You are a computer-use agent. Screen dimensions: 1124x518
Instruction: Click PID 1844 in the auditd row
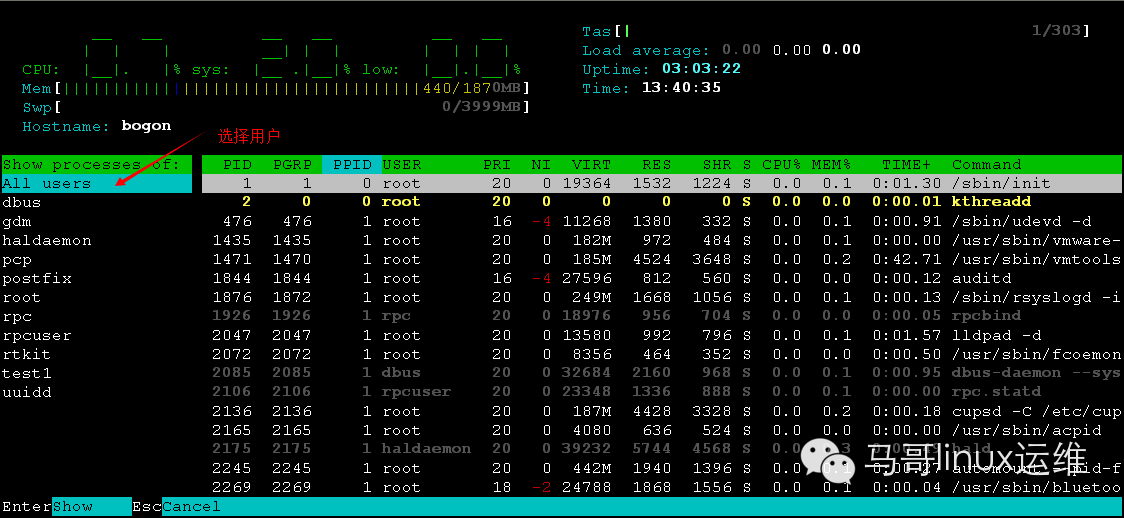(x=232, y=279)
